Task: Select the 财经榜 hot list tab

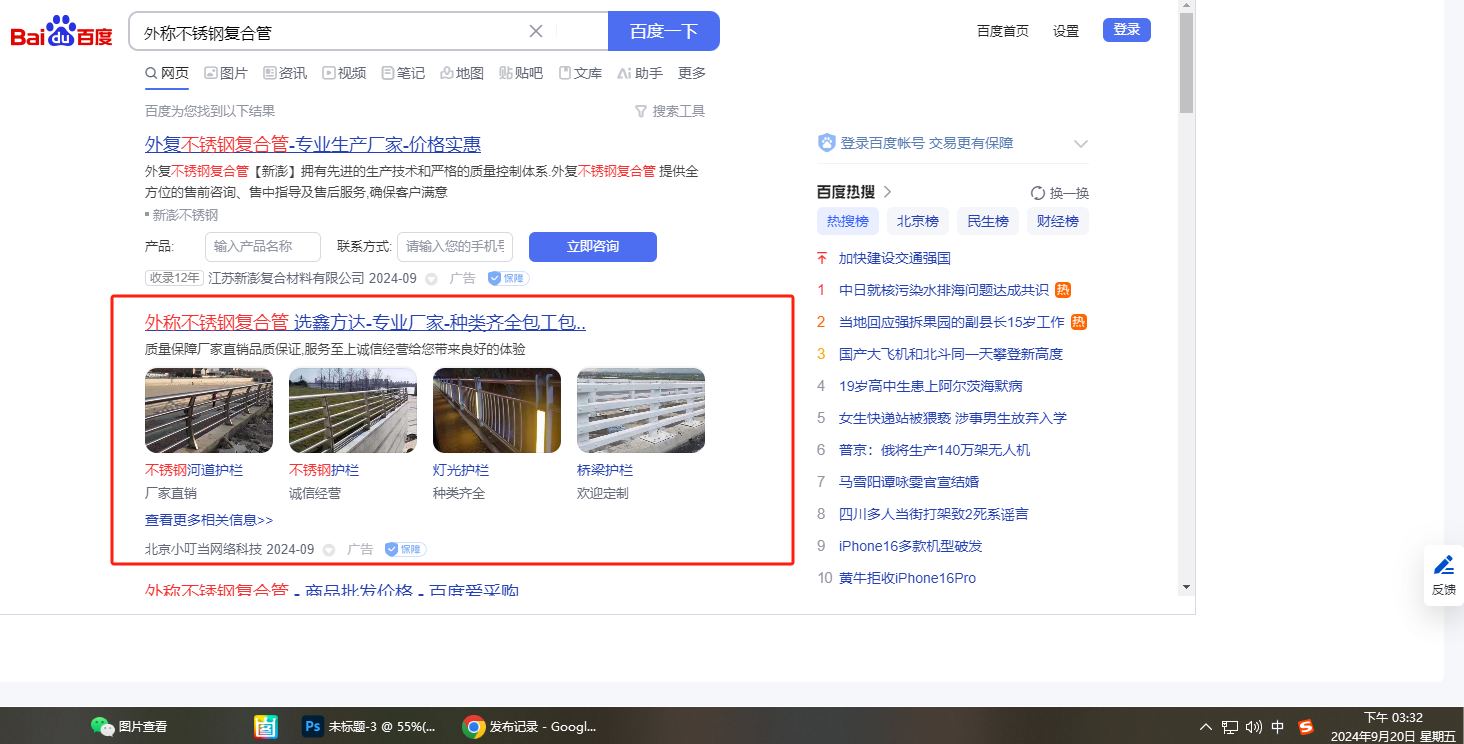Action: tap(1058, 221)
